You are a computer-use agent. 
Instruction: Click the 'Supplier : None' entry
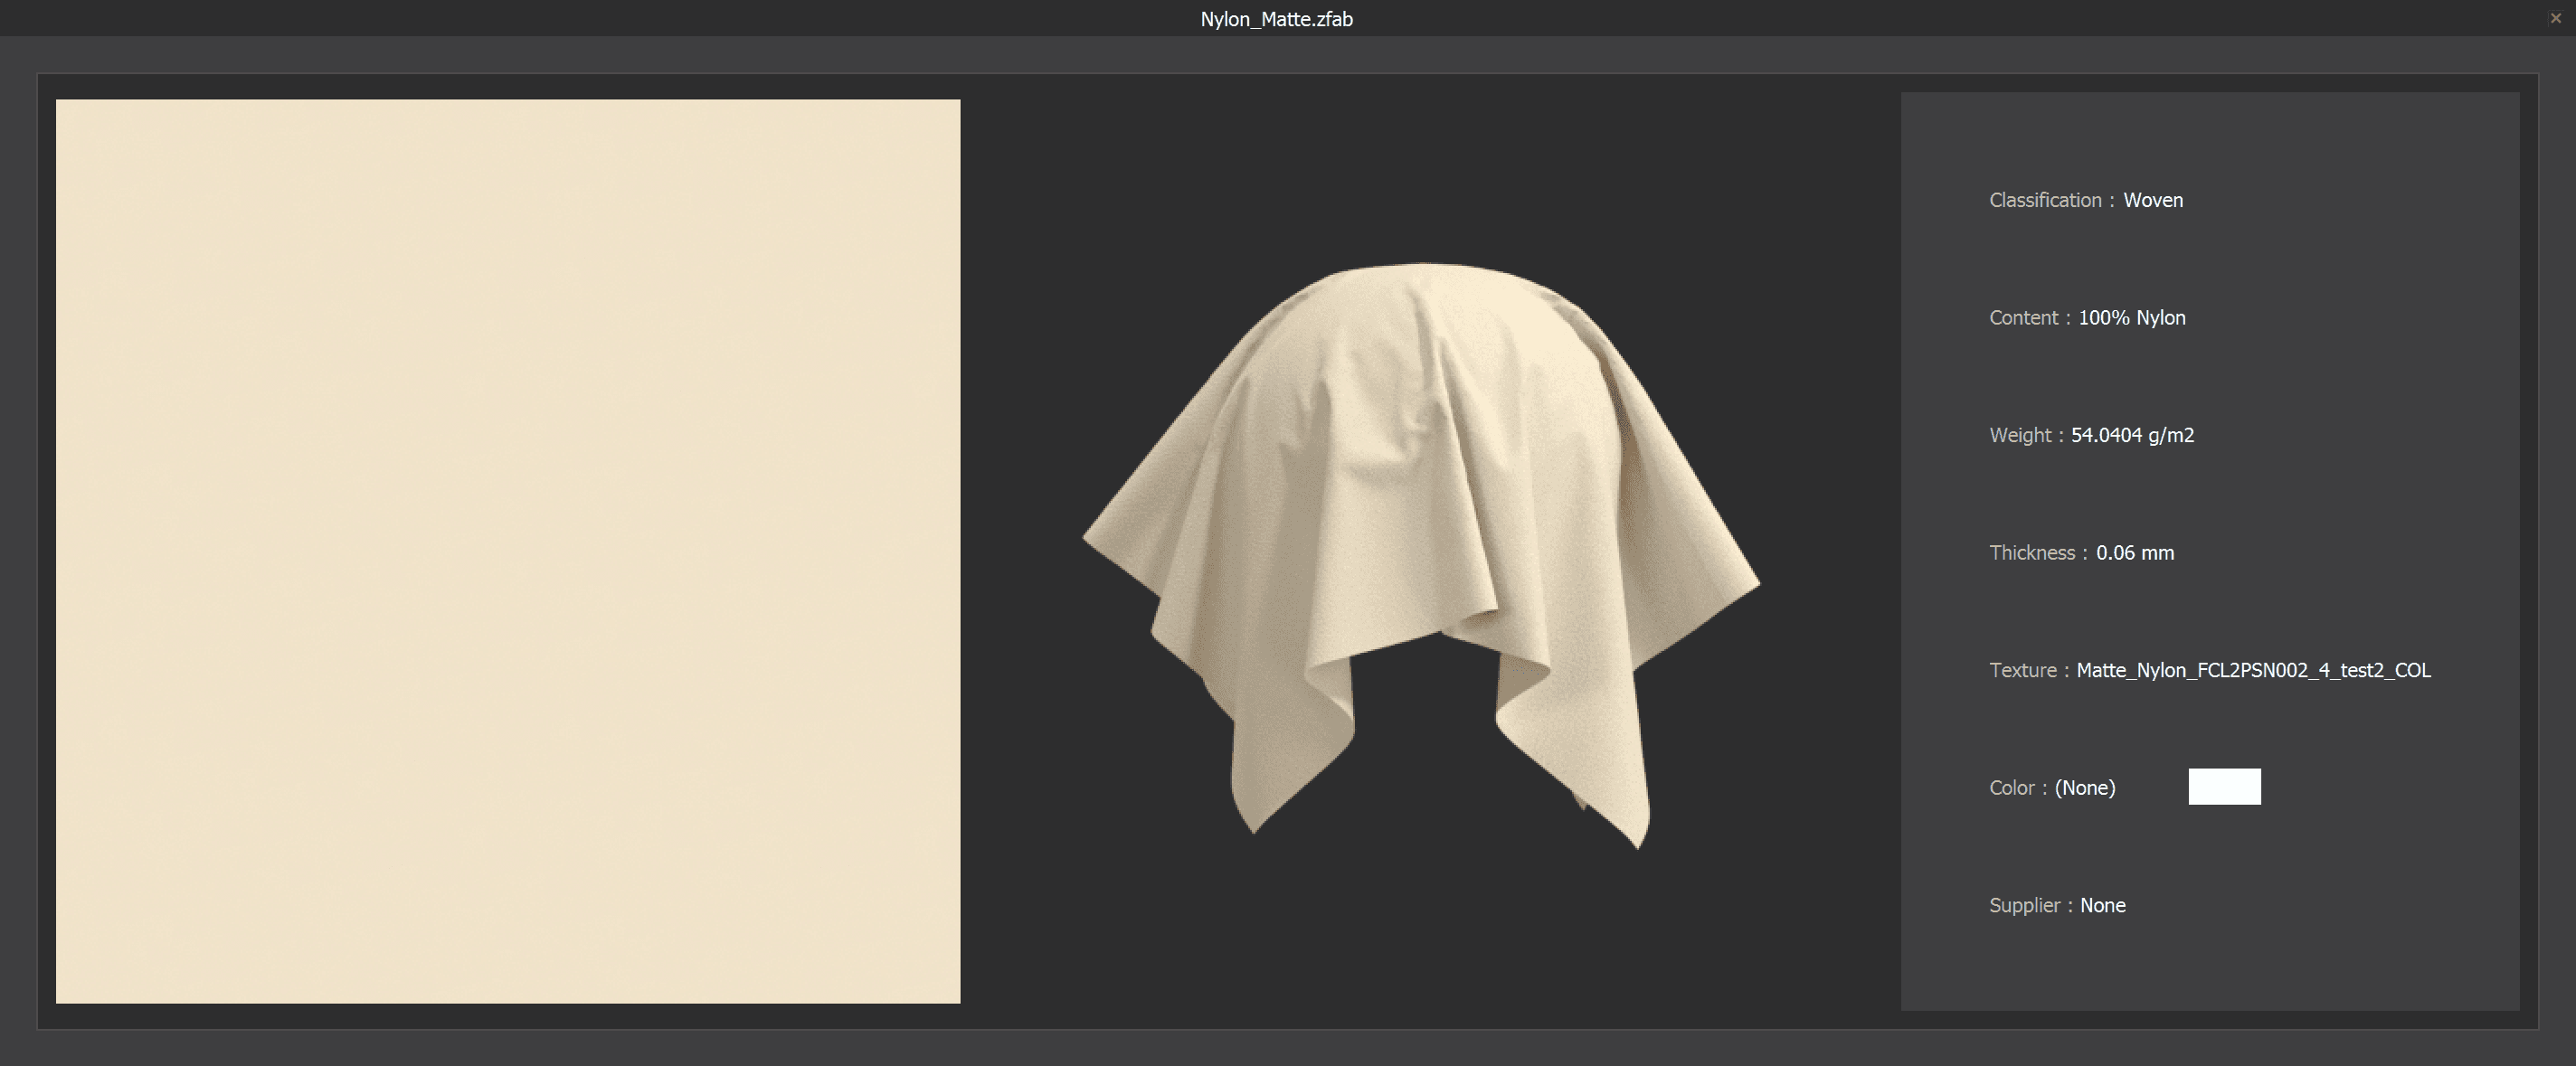(2057, 905)
